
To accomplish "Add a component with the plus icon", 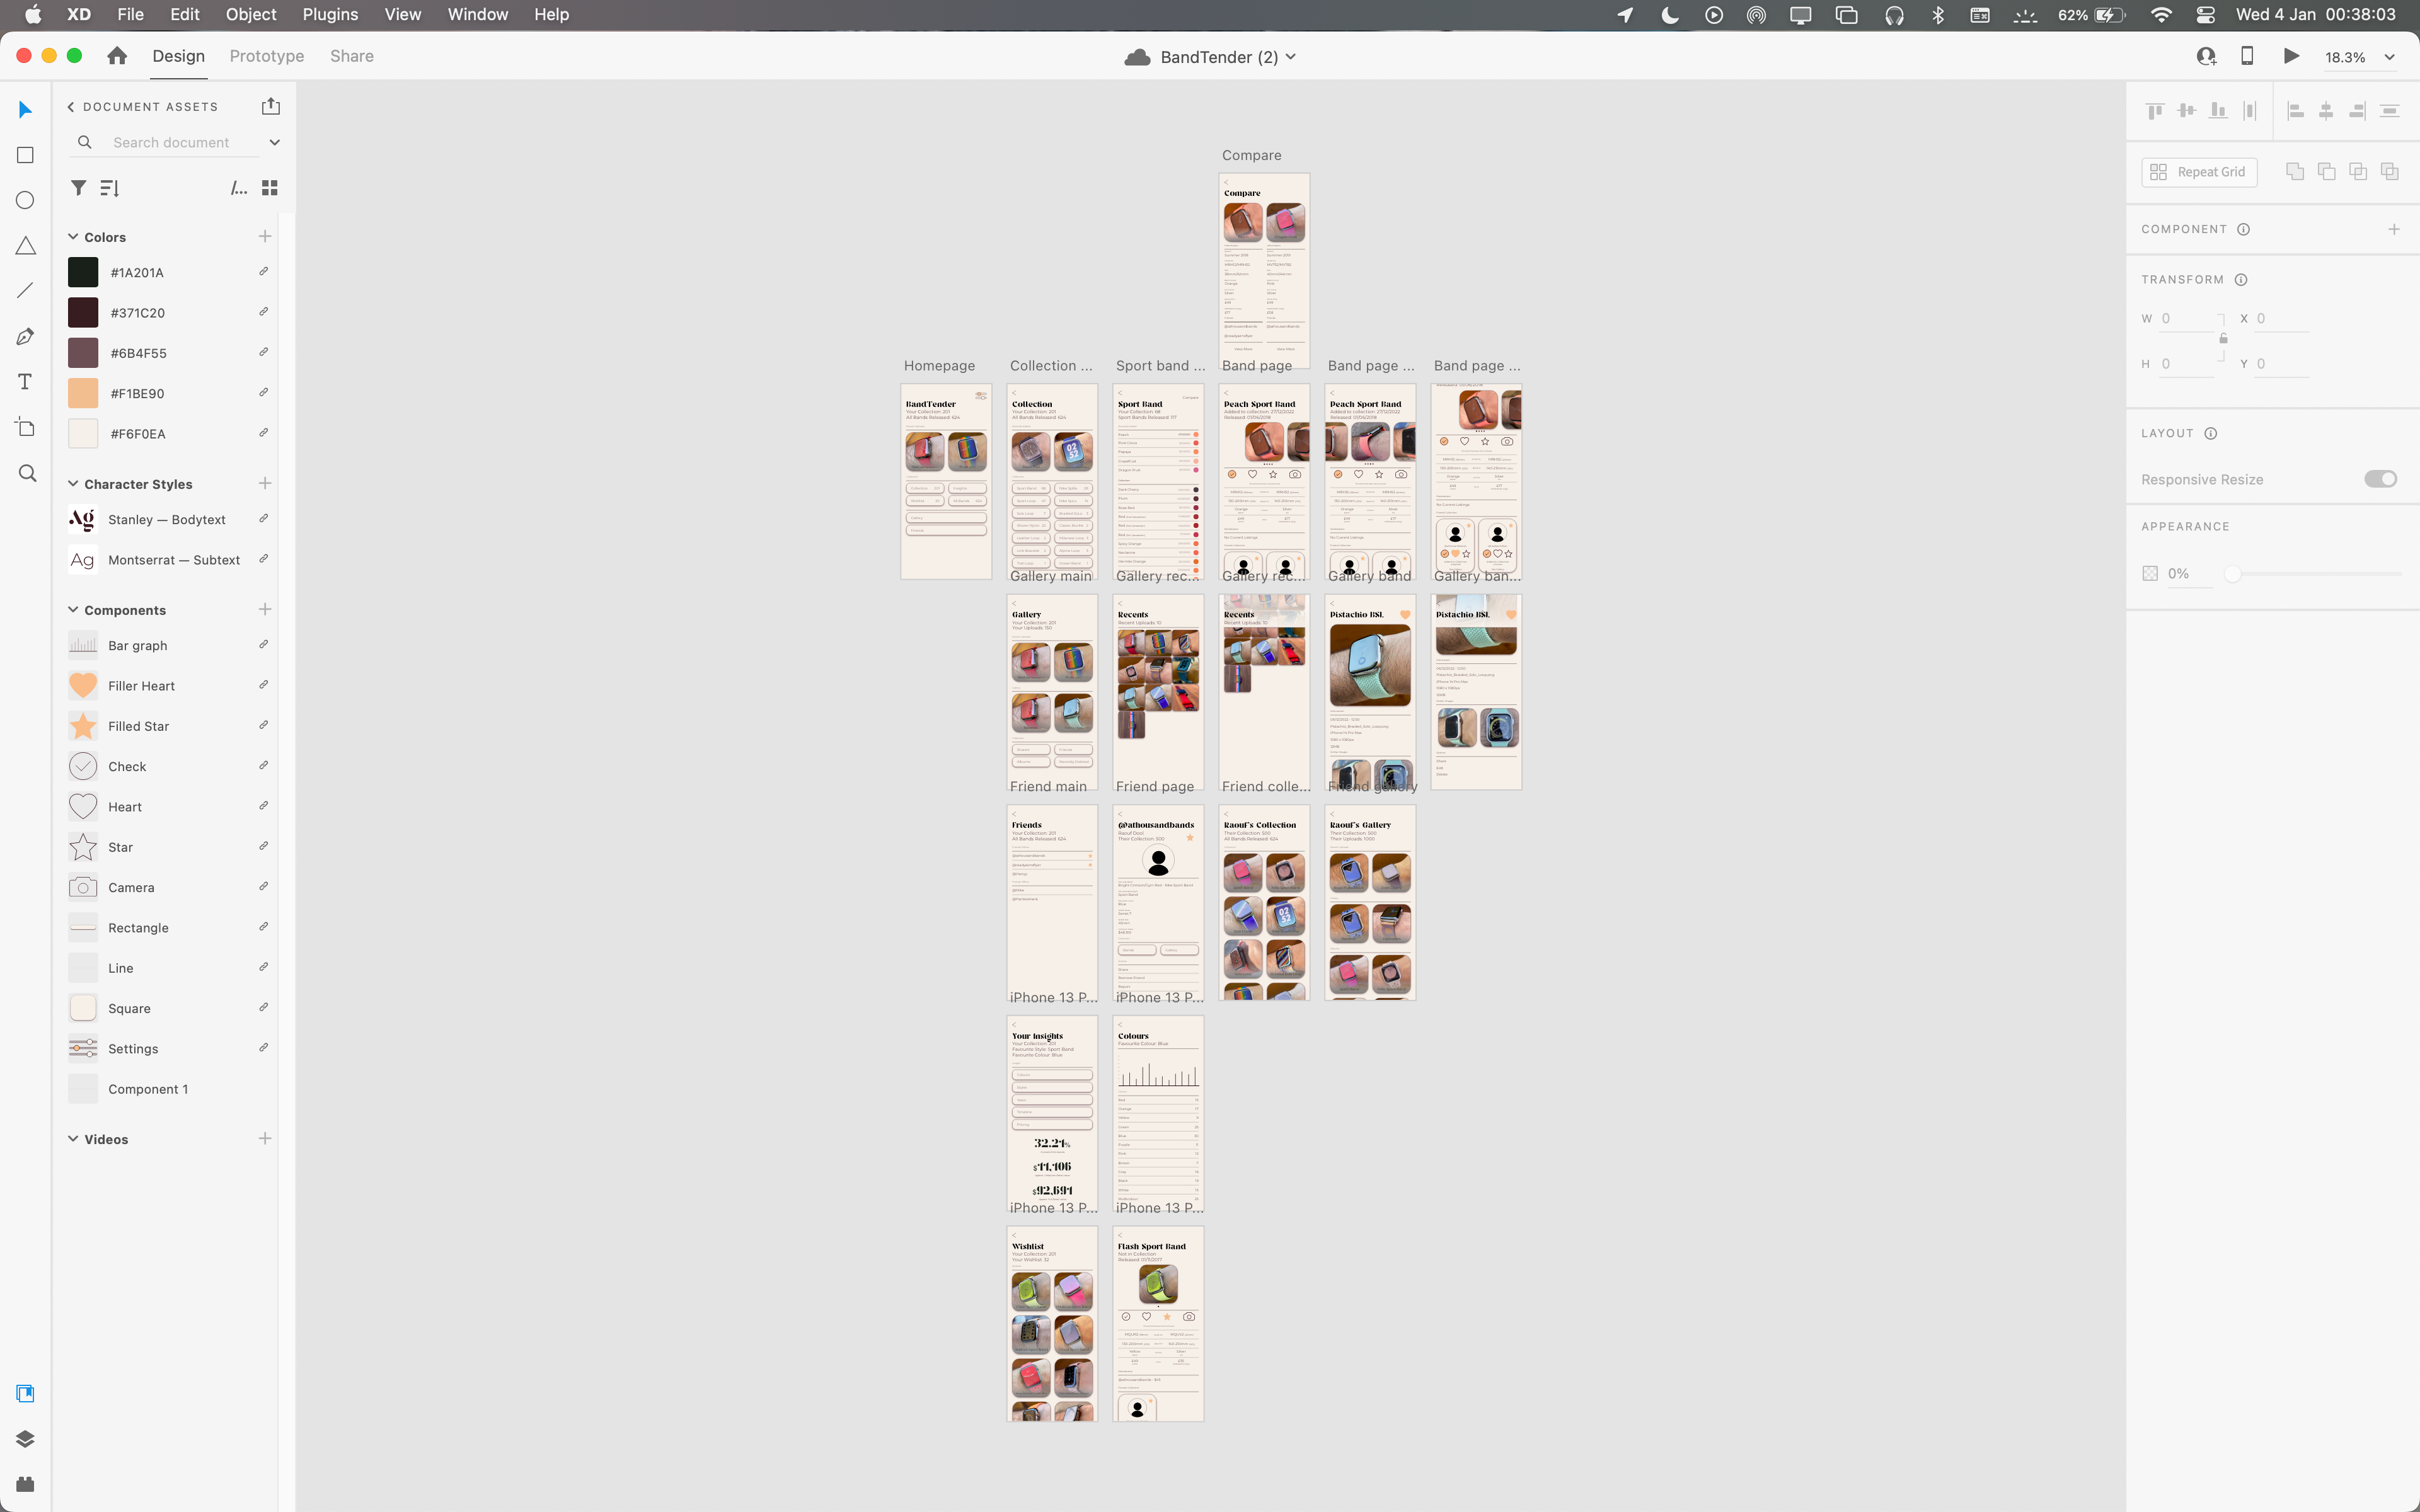I will (x=2394, y=229).
